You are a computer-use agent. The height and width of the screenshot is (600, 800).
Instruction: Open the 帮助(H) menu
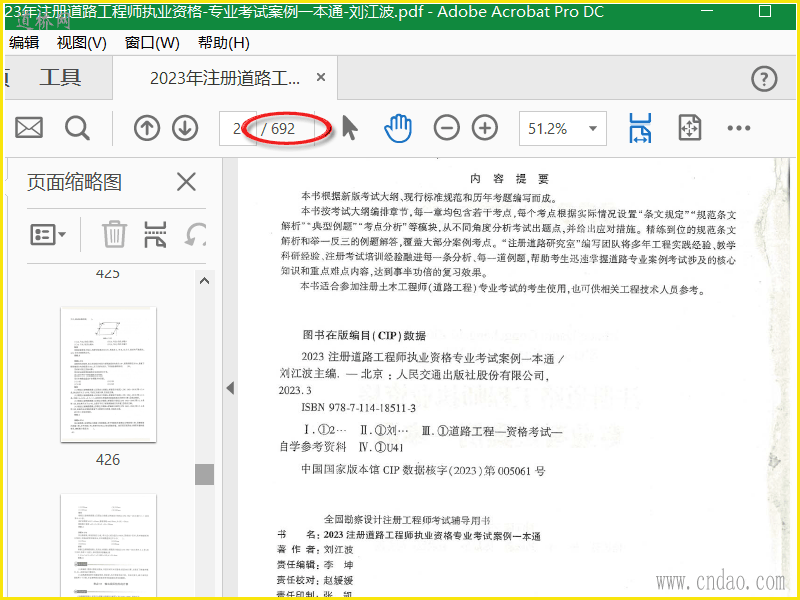coord(223,43)
